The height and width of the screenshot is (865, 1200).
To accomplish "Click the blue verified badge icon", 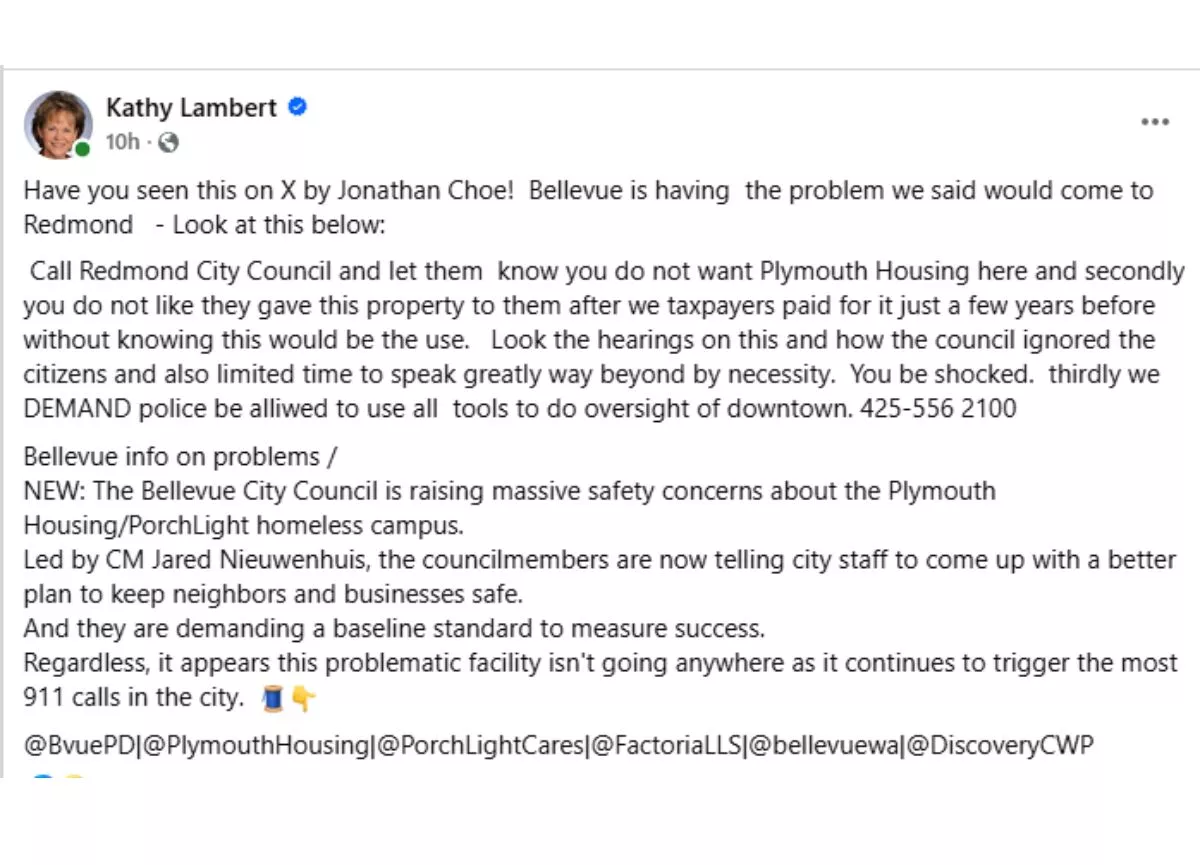I will (297, 107).
